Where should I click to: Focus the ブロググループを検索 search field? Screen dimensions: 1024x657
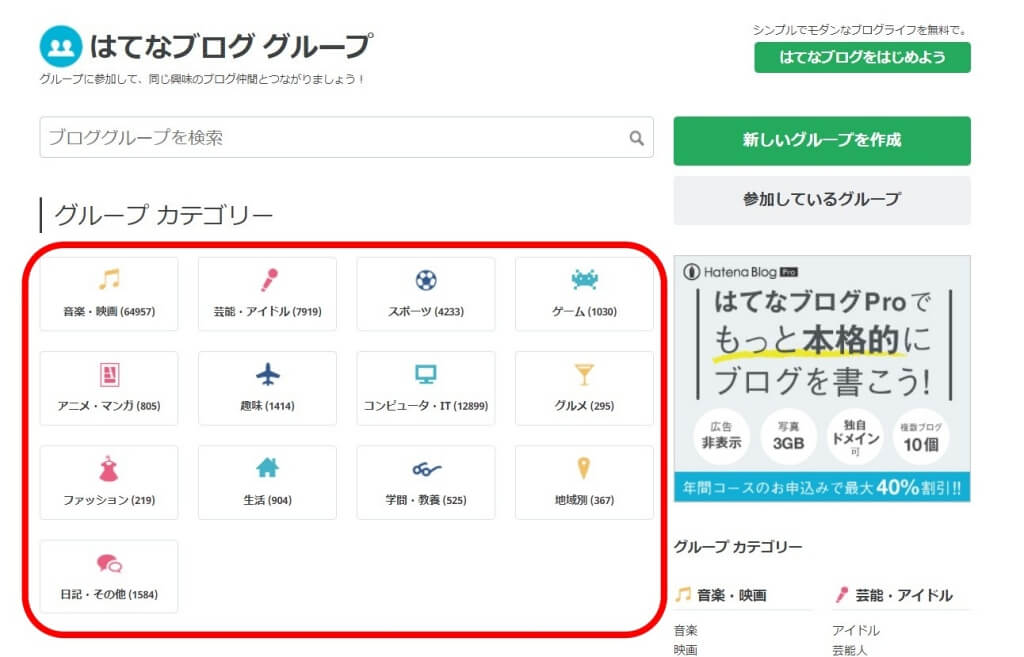tap(346, 138)
